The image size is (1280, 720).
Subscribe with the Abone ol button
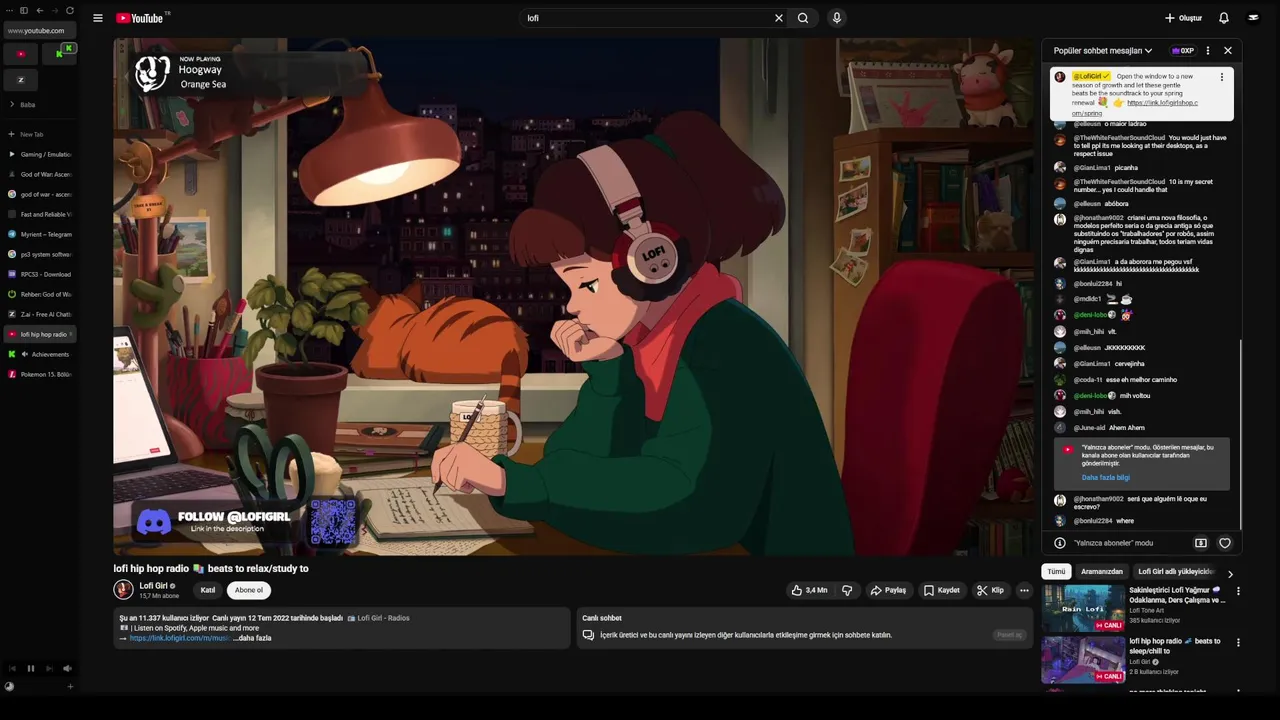coord(249,590)
